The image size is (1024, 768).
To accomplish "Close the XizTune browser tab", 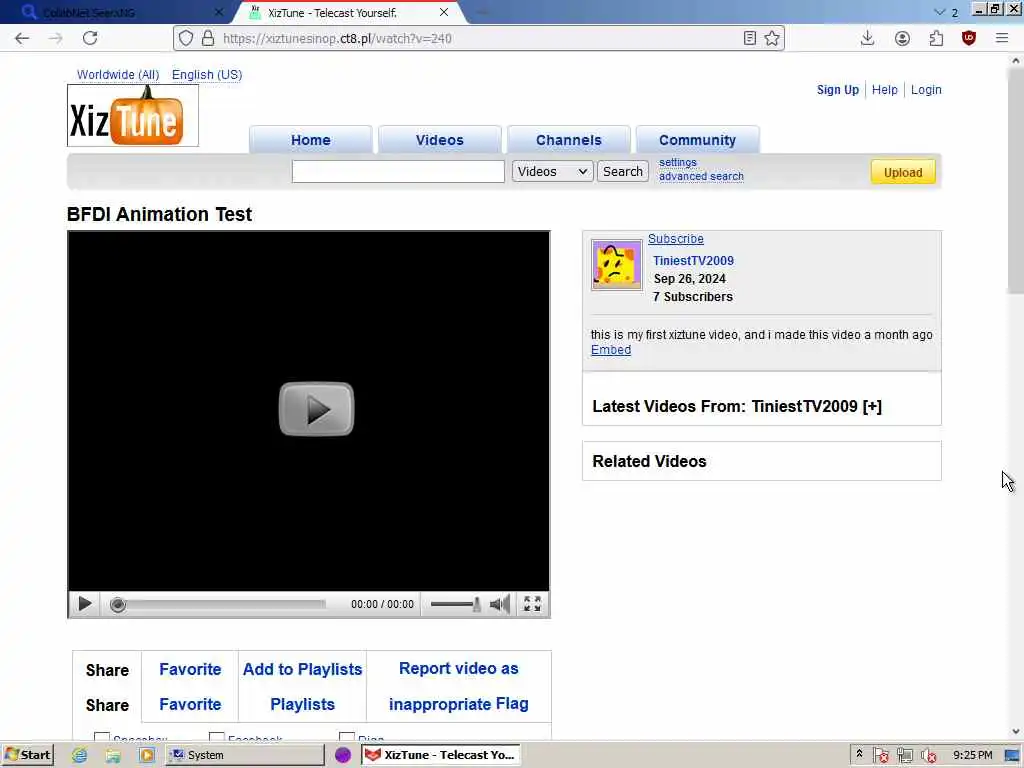I will point(444,12).
